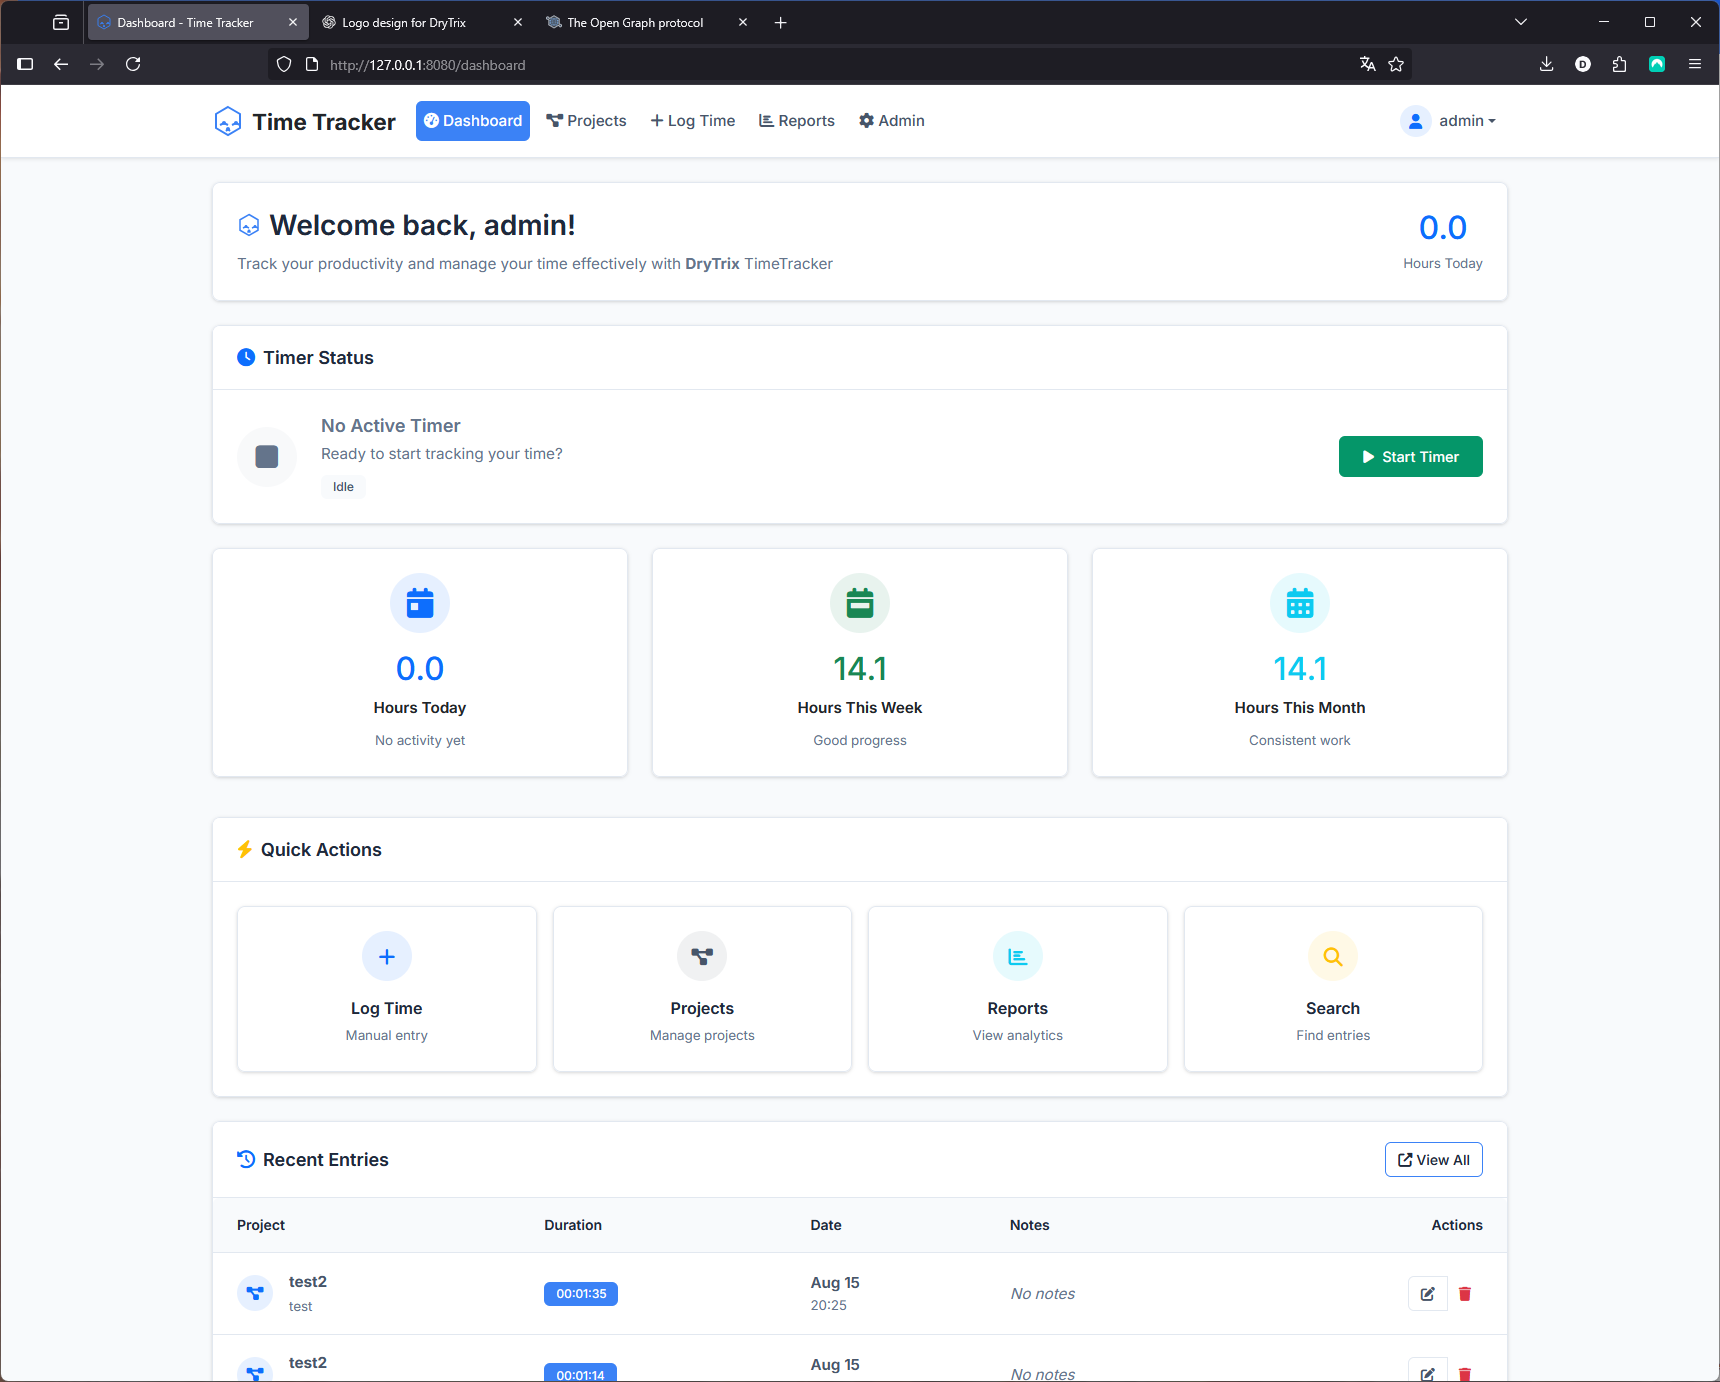The width and height of the screenshot is (1720, 1382).
Task: Open the Firefox hamburger menu
Action: coord(1695,63)
